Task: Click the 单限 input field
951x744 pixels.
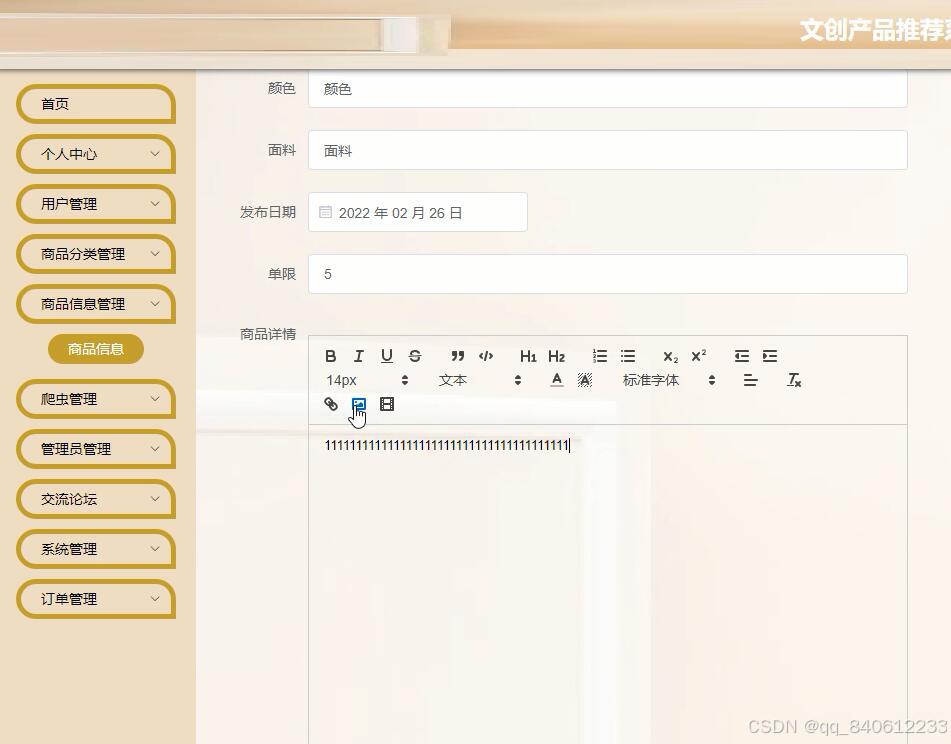Action: pos(608,274)
